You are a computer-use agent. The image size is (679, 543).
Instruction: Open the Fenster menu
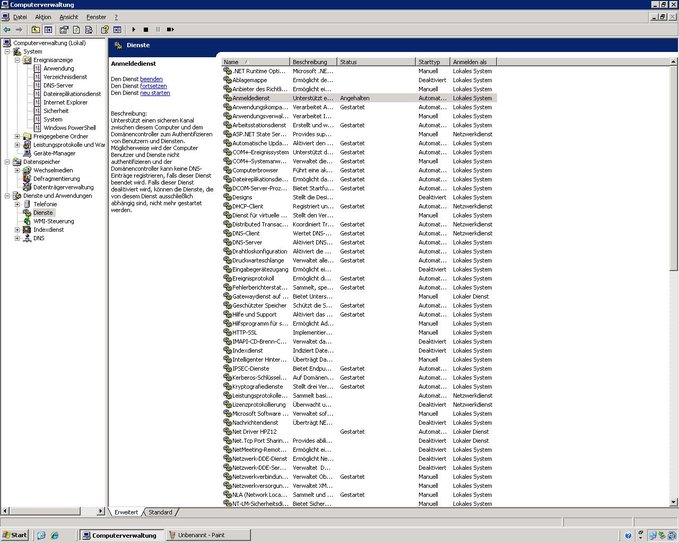(x=96, y=17)
